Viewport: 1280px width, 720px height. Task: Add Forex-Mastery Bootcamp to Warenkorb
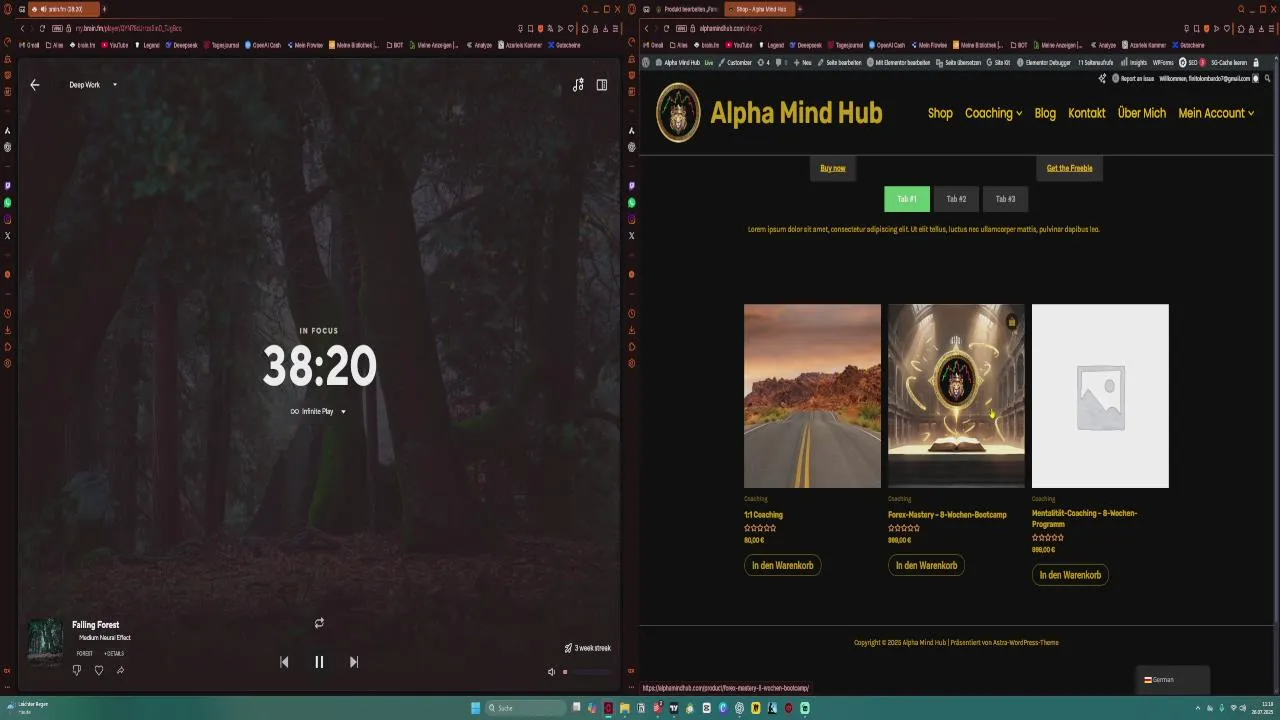[926, 565]
